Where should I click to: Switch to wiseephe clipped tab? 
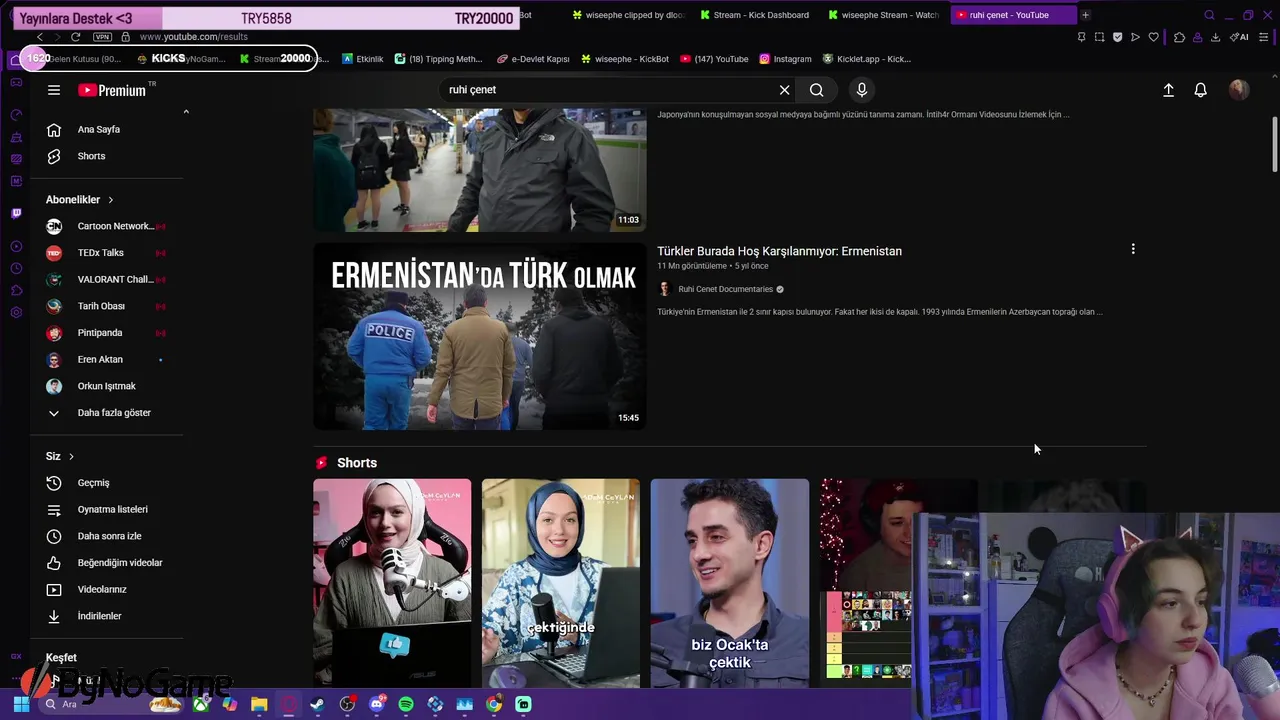point(628,15)
